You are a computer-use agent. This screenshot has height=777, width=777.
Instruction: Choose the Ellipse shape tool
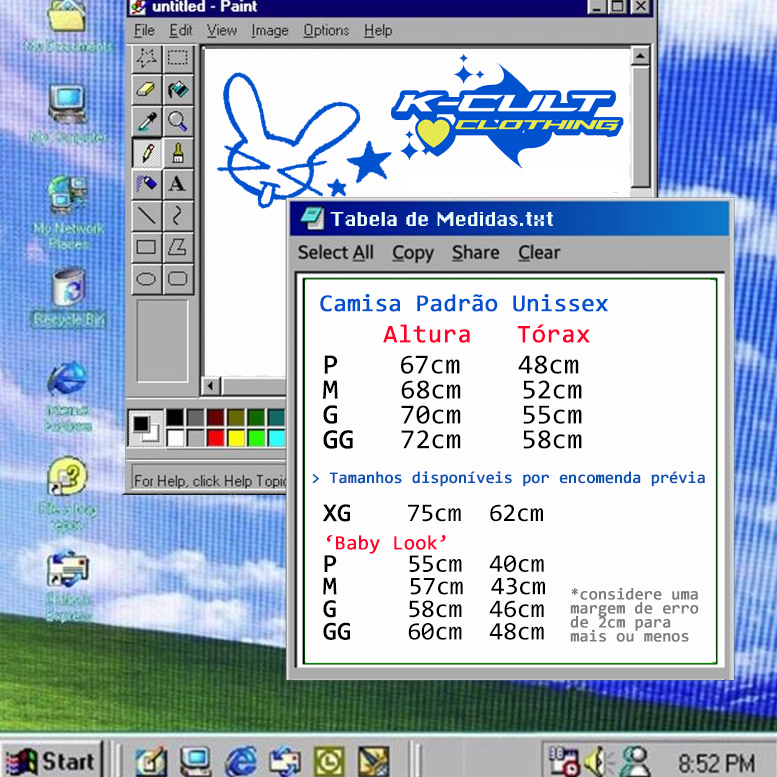[x=147, y=278]
